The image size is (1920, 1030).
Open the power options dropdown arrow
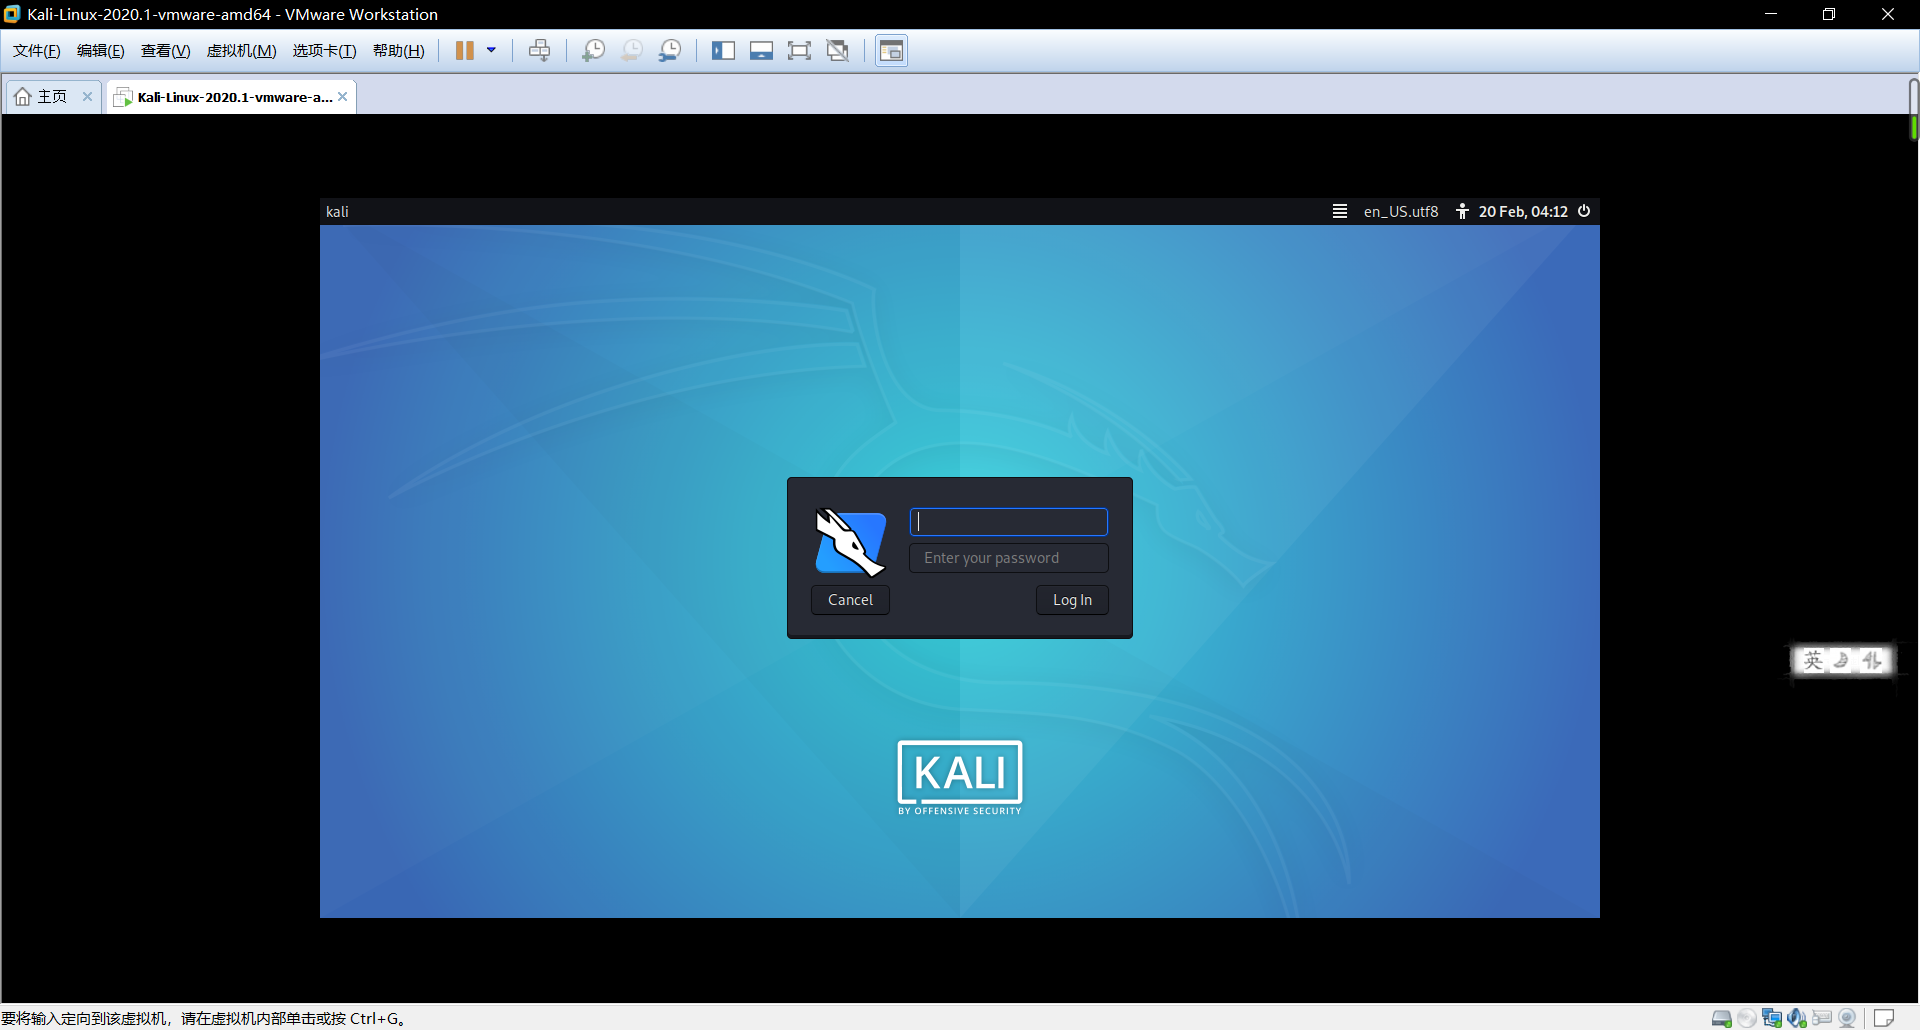491,51
